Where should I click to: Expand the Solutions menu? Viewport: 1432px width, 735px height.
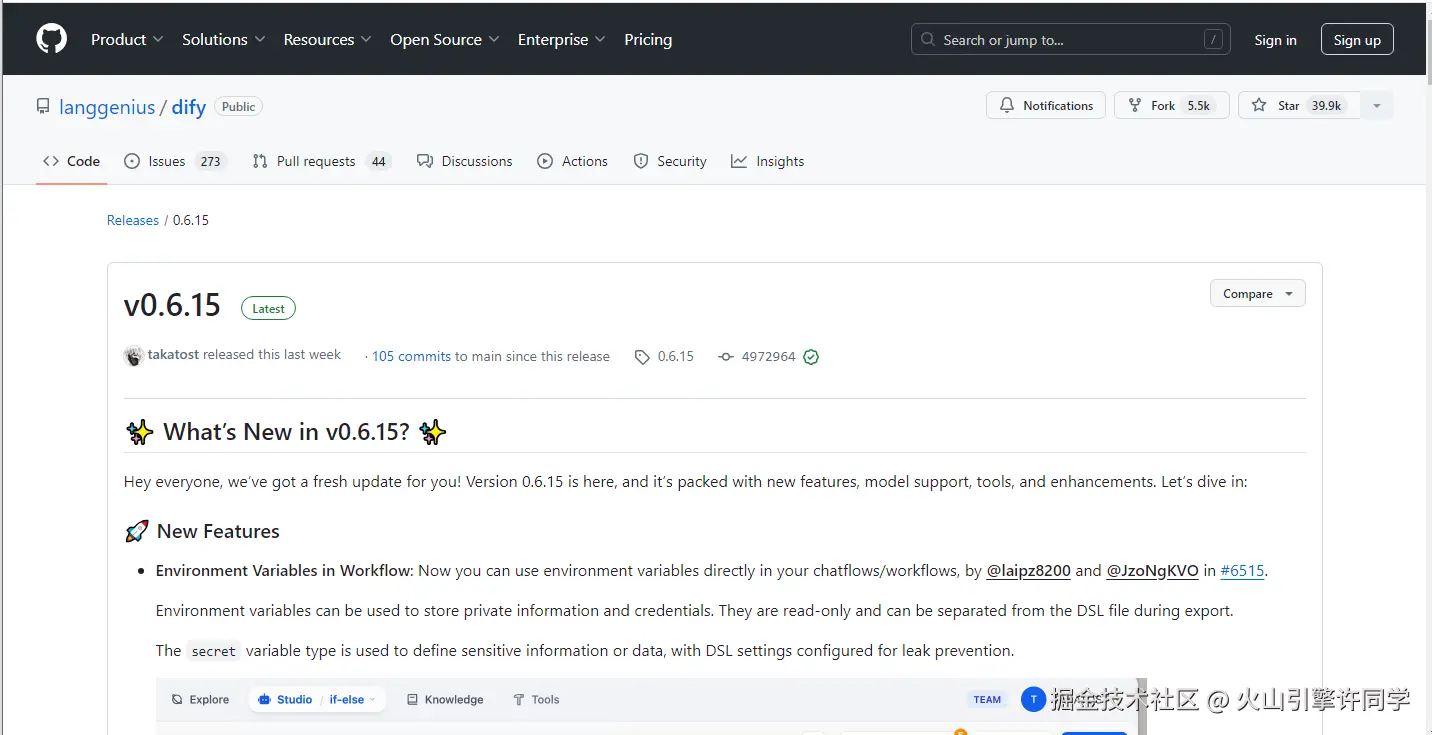223,39
